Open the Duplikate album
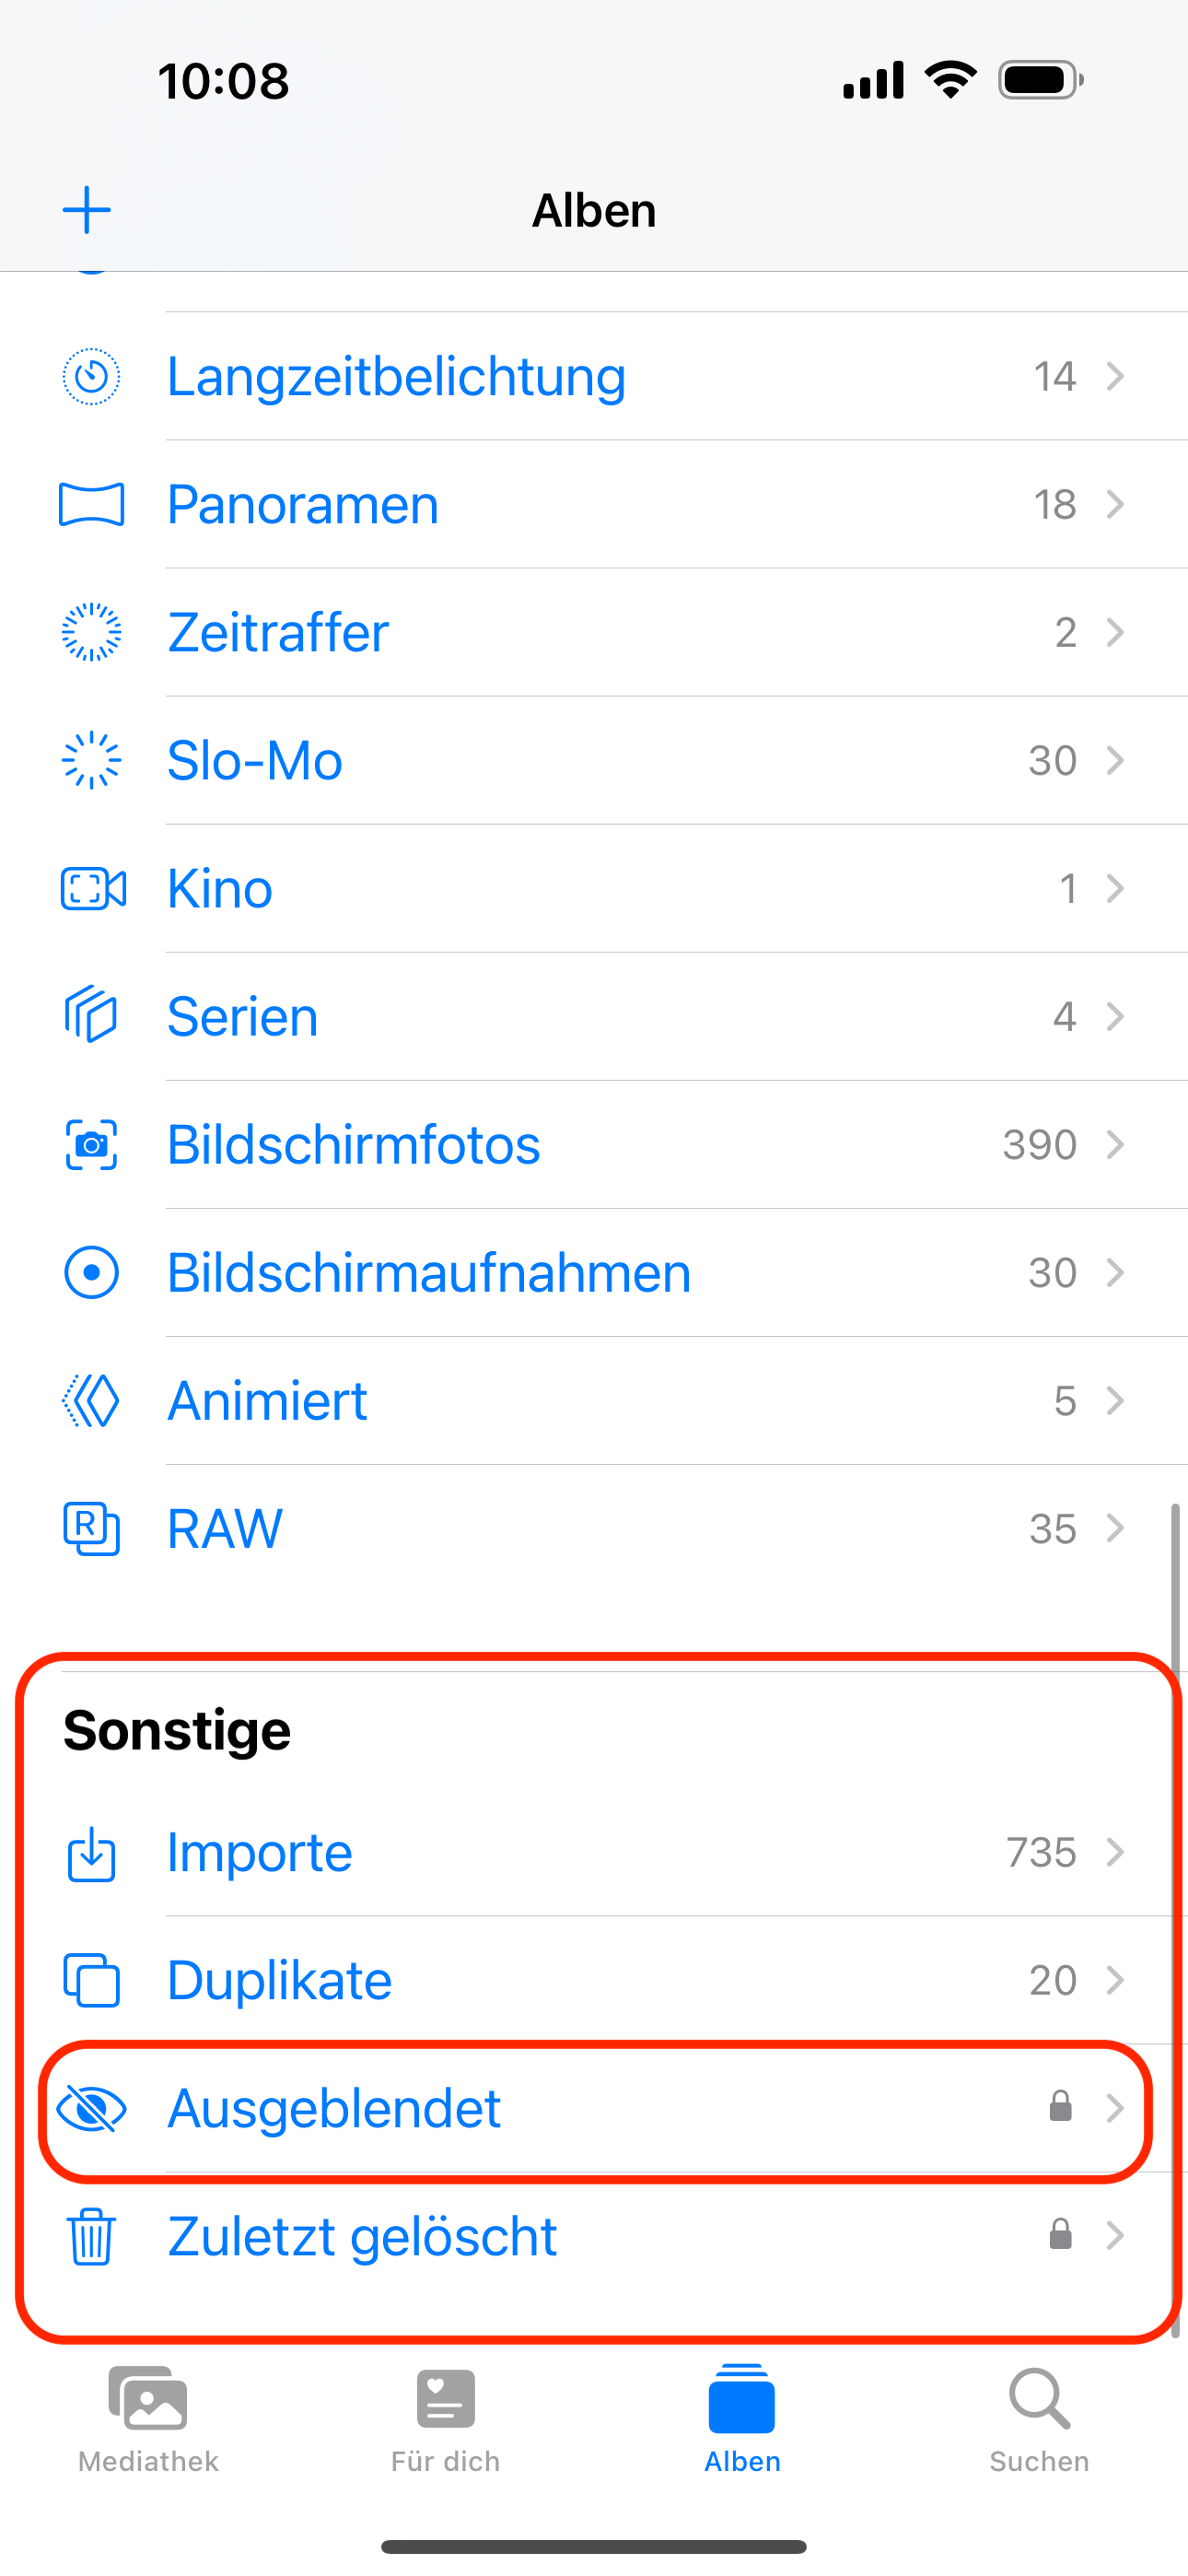Image resolution: width=1188 pixels, height=2576 pixels. pyautogui.click(x=280, y=1980)
